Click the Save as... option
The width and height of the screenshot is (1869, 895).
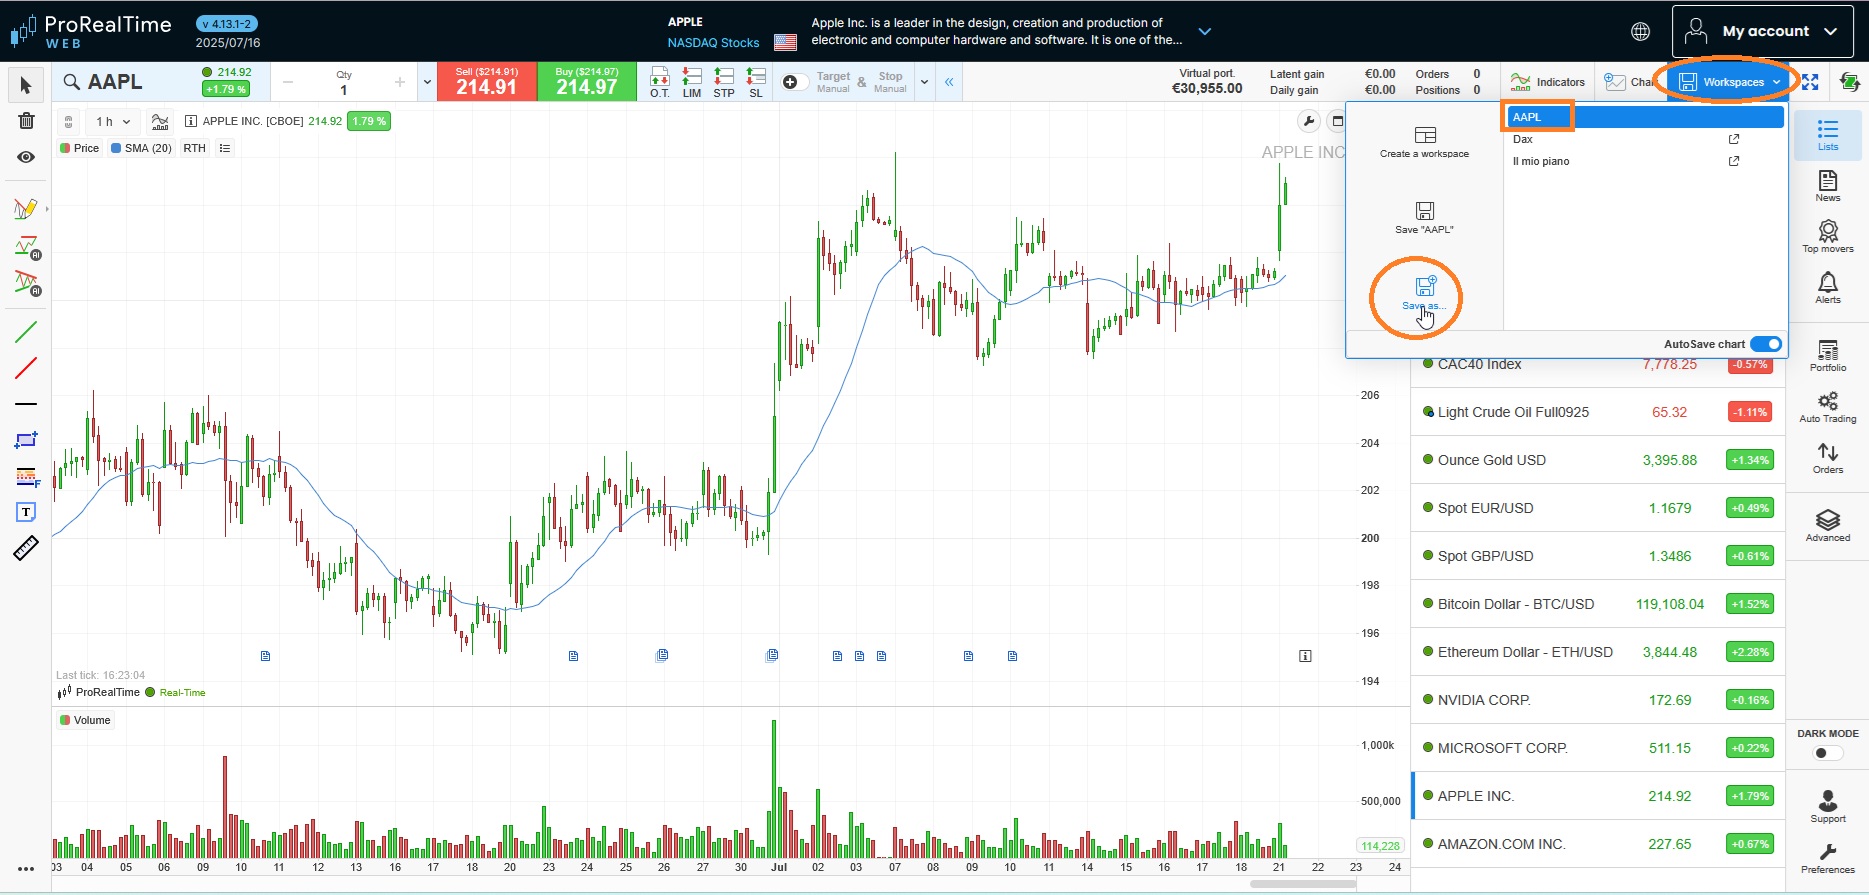(x=1424, y=294)
